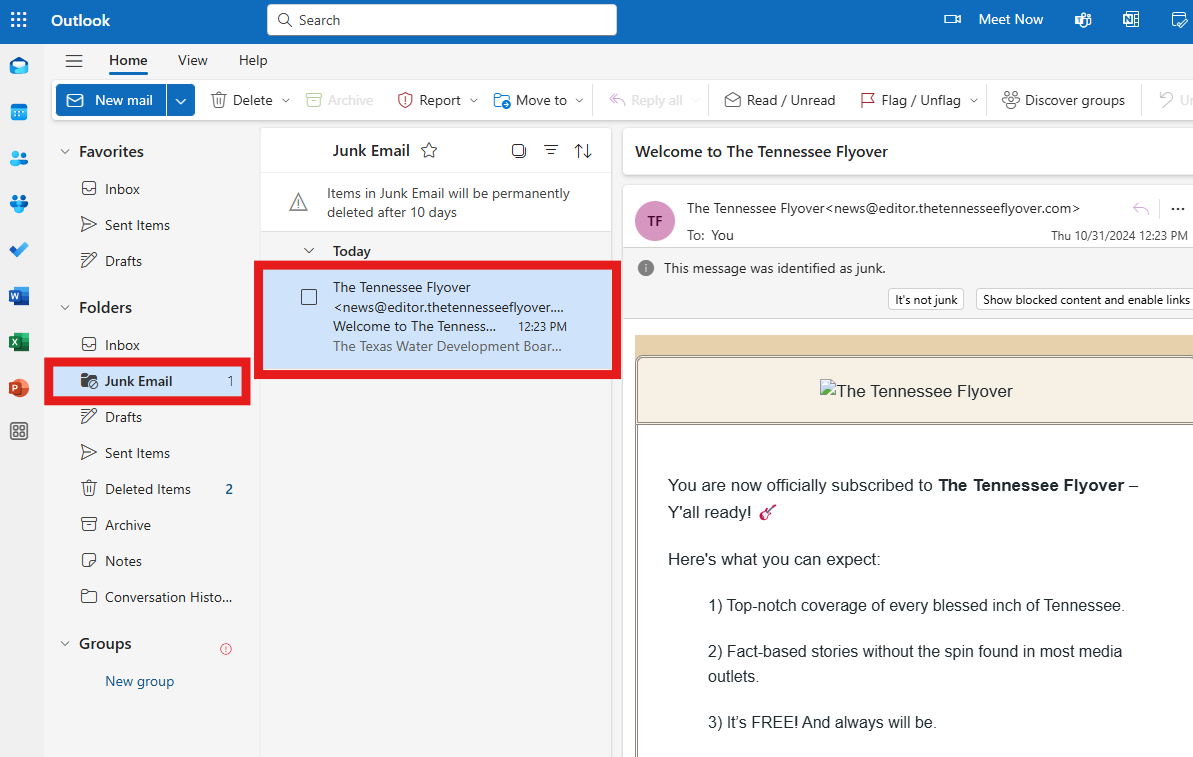Open the To Do checkmark app
Viewport: 1193px width, 757px height.
pyautogui.click(x=19, y=250)
